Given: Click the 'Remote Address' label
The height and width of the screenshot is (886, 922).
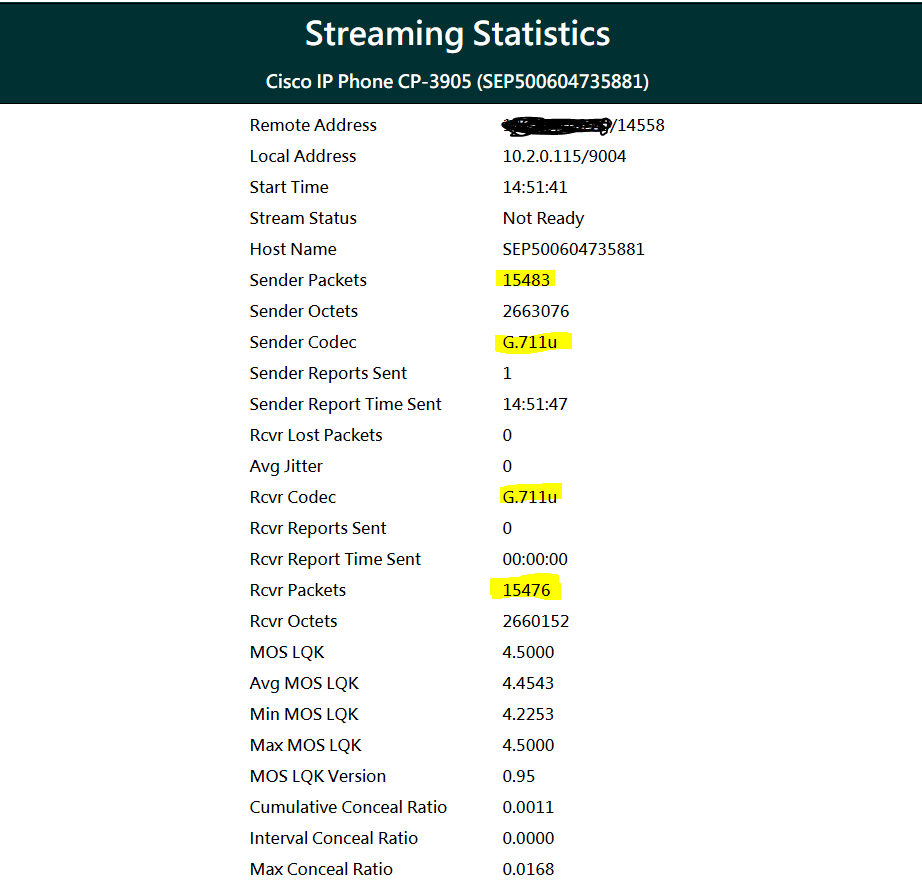Looking at the screenshot, I should pos(313,125).
